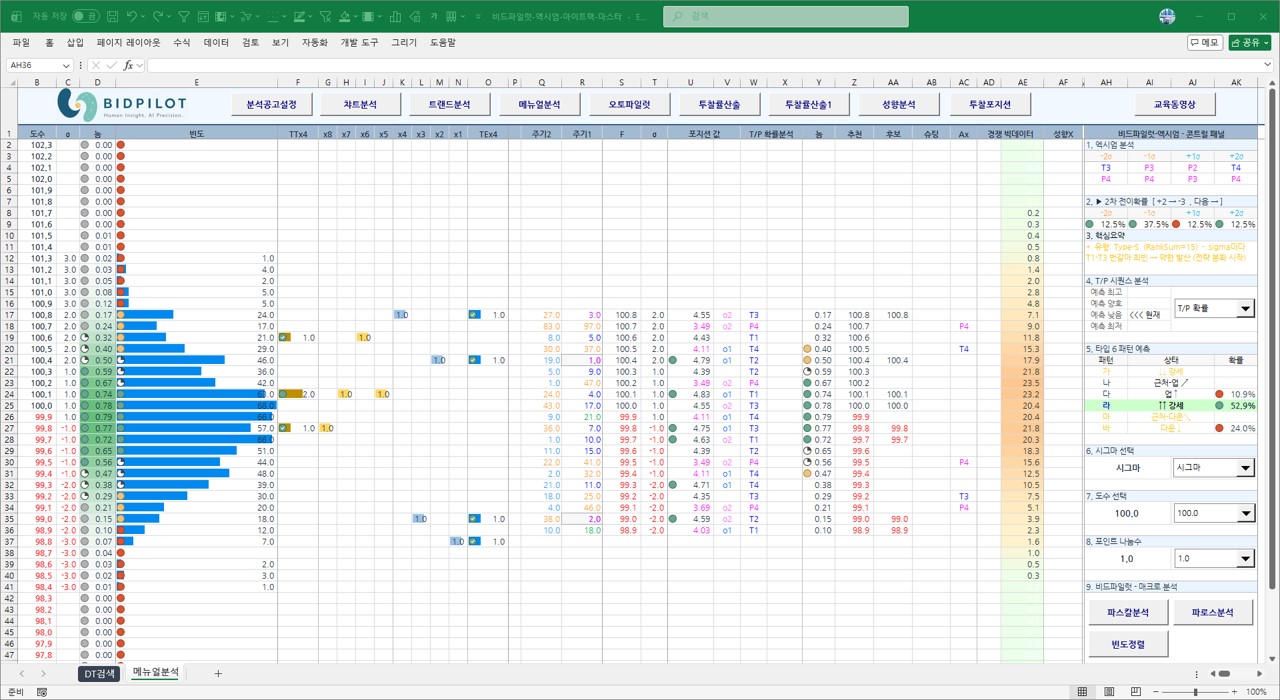Click the Name Box showing AH36
This screenshot has width=1280, height=700.
pyautogui.click(x=40, y=65)
